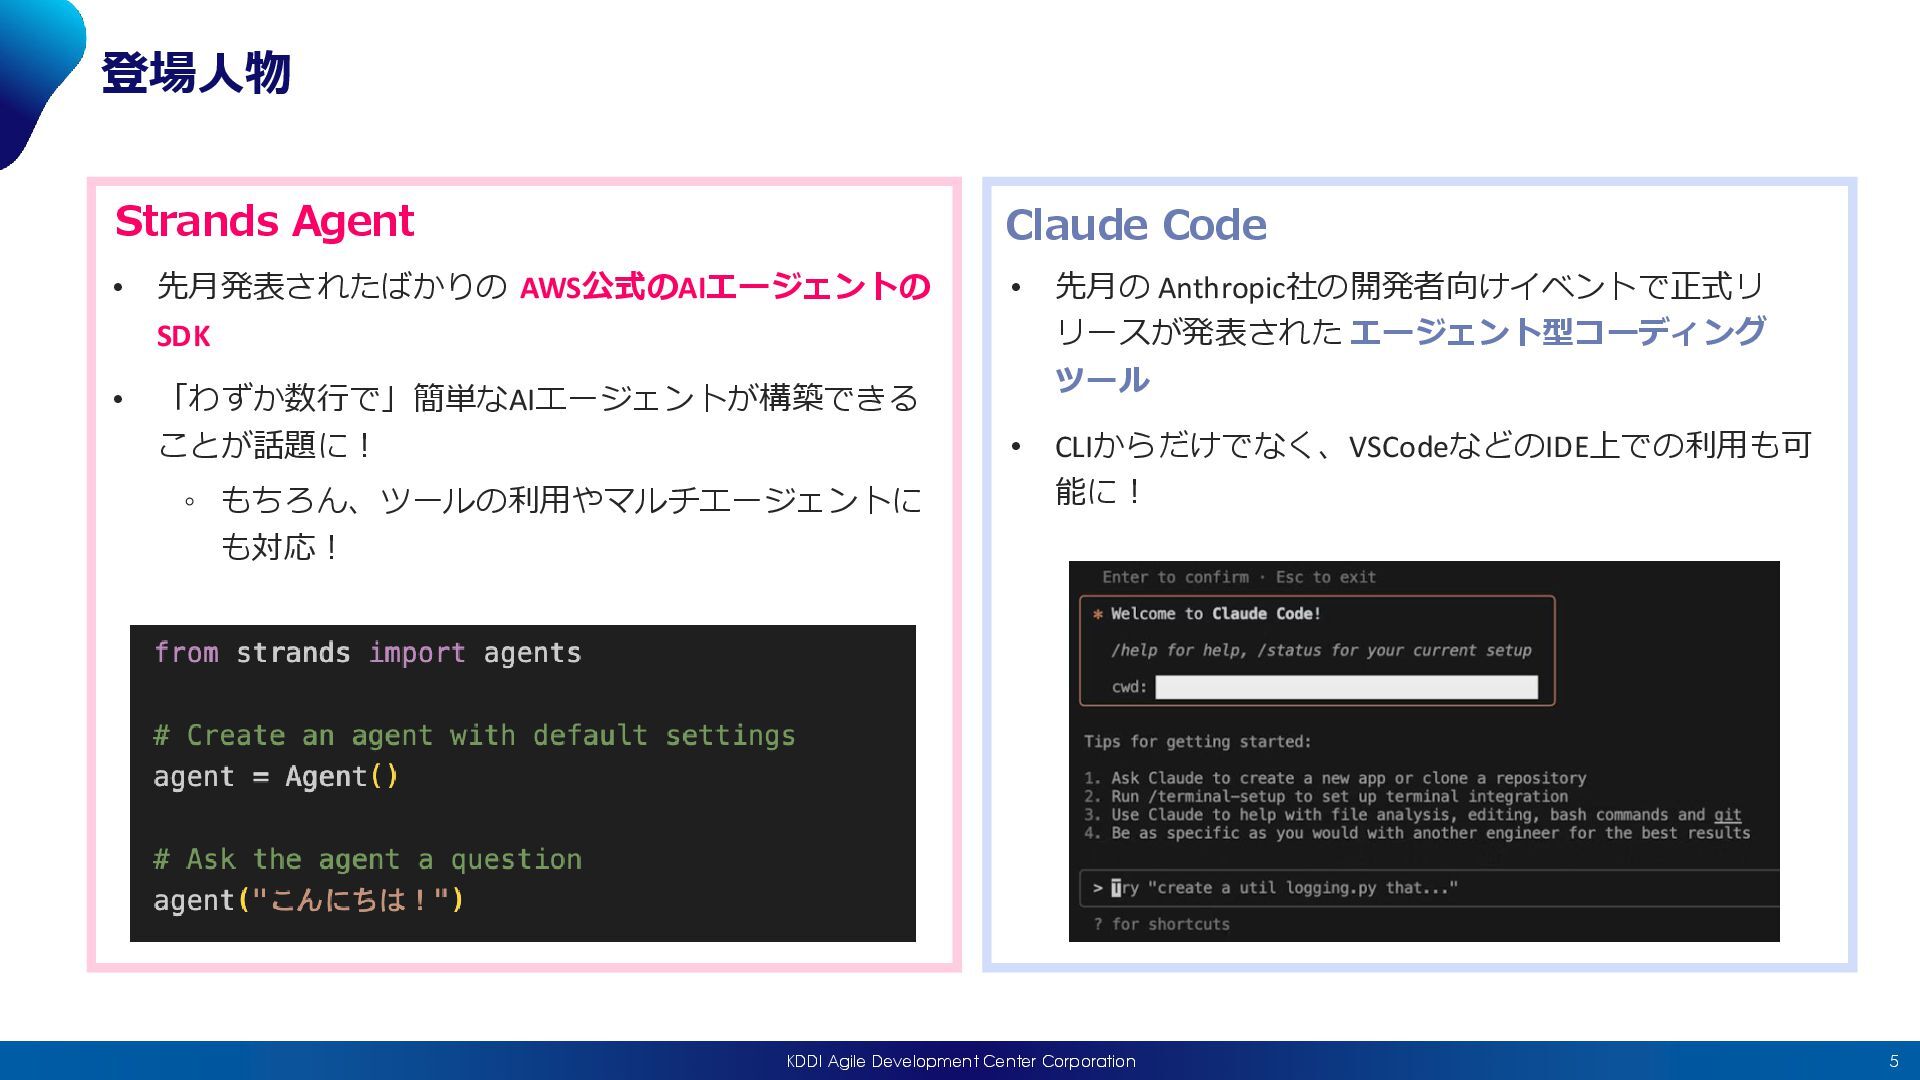Screen dimensions: 1920x1080
Task: Click code line agent("こんにちは！")
Action: 308,900
